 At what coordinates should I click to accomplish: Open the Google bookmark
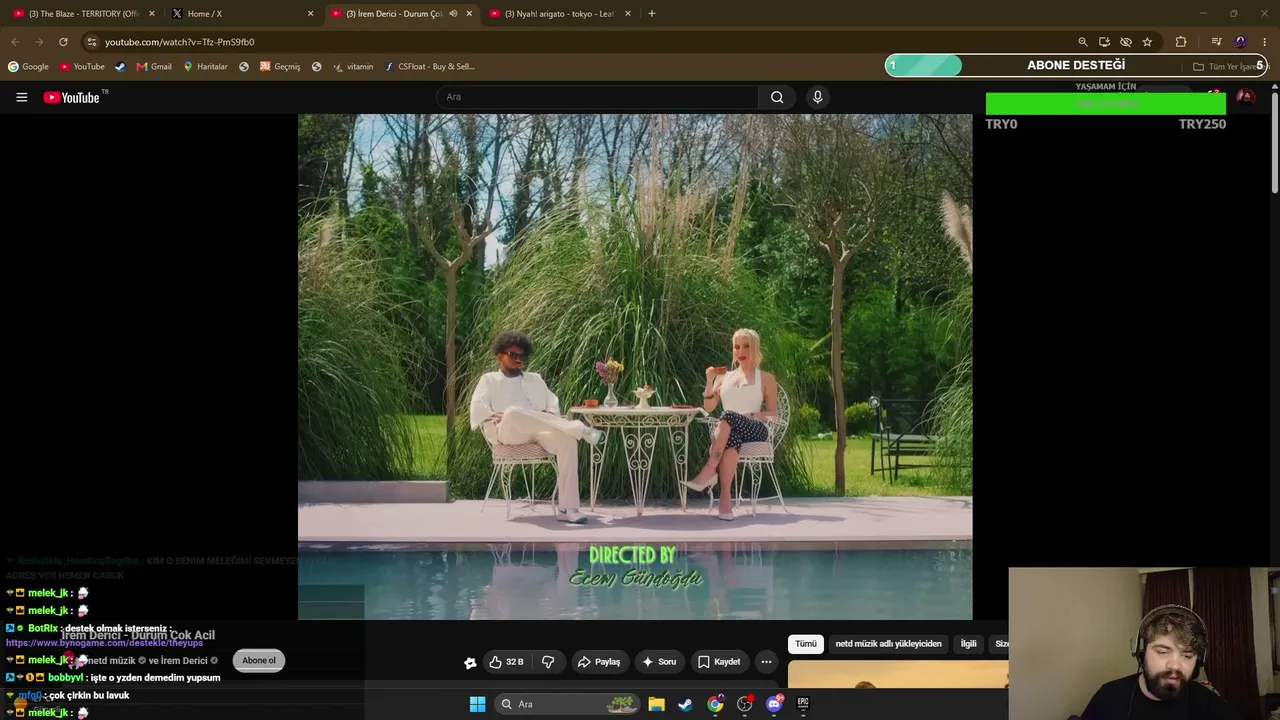click(28, 67)
